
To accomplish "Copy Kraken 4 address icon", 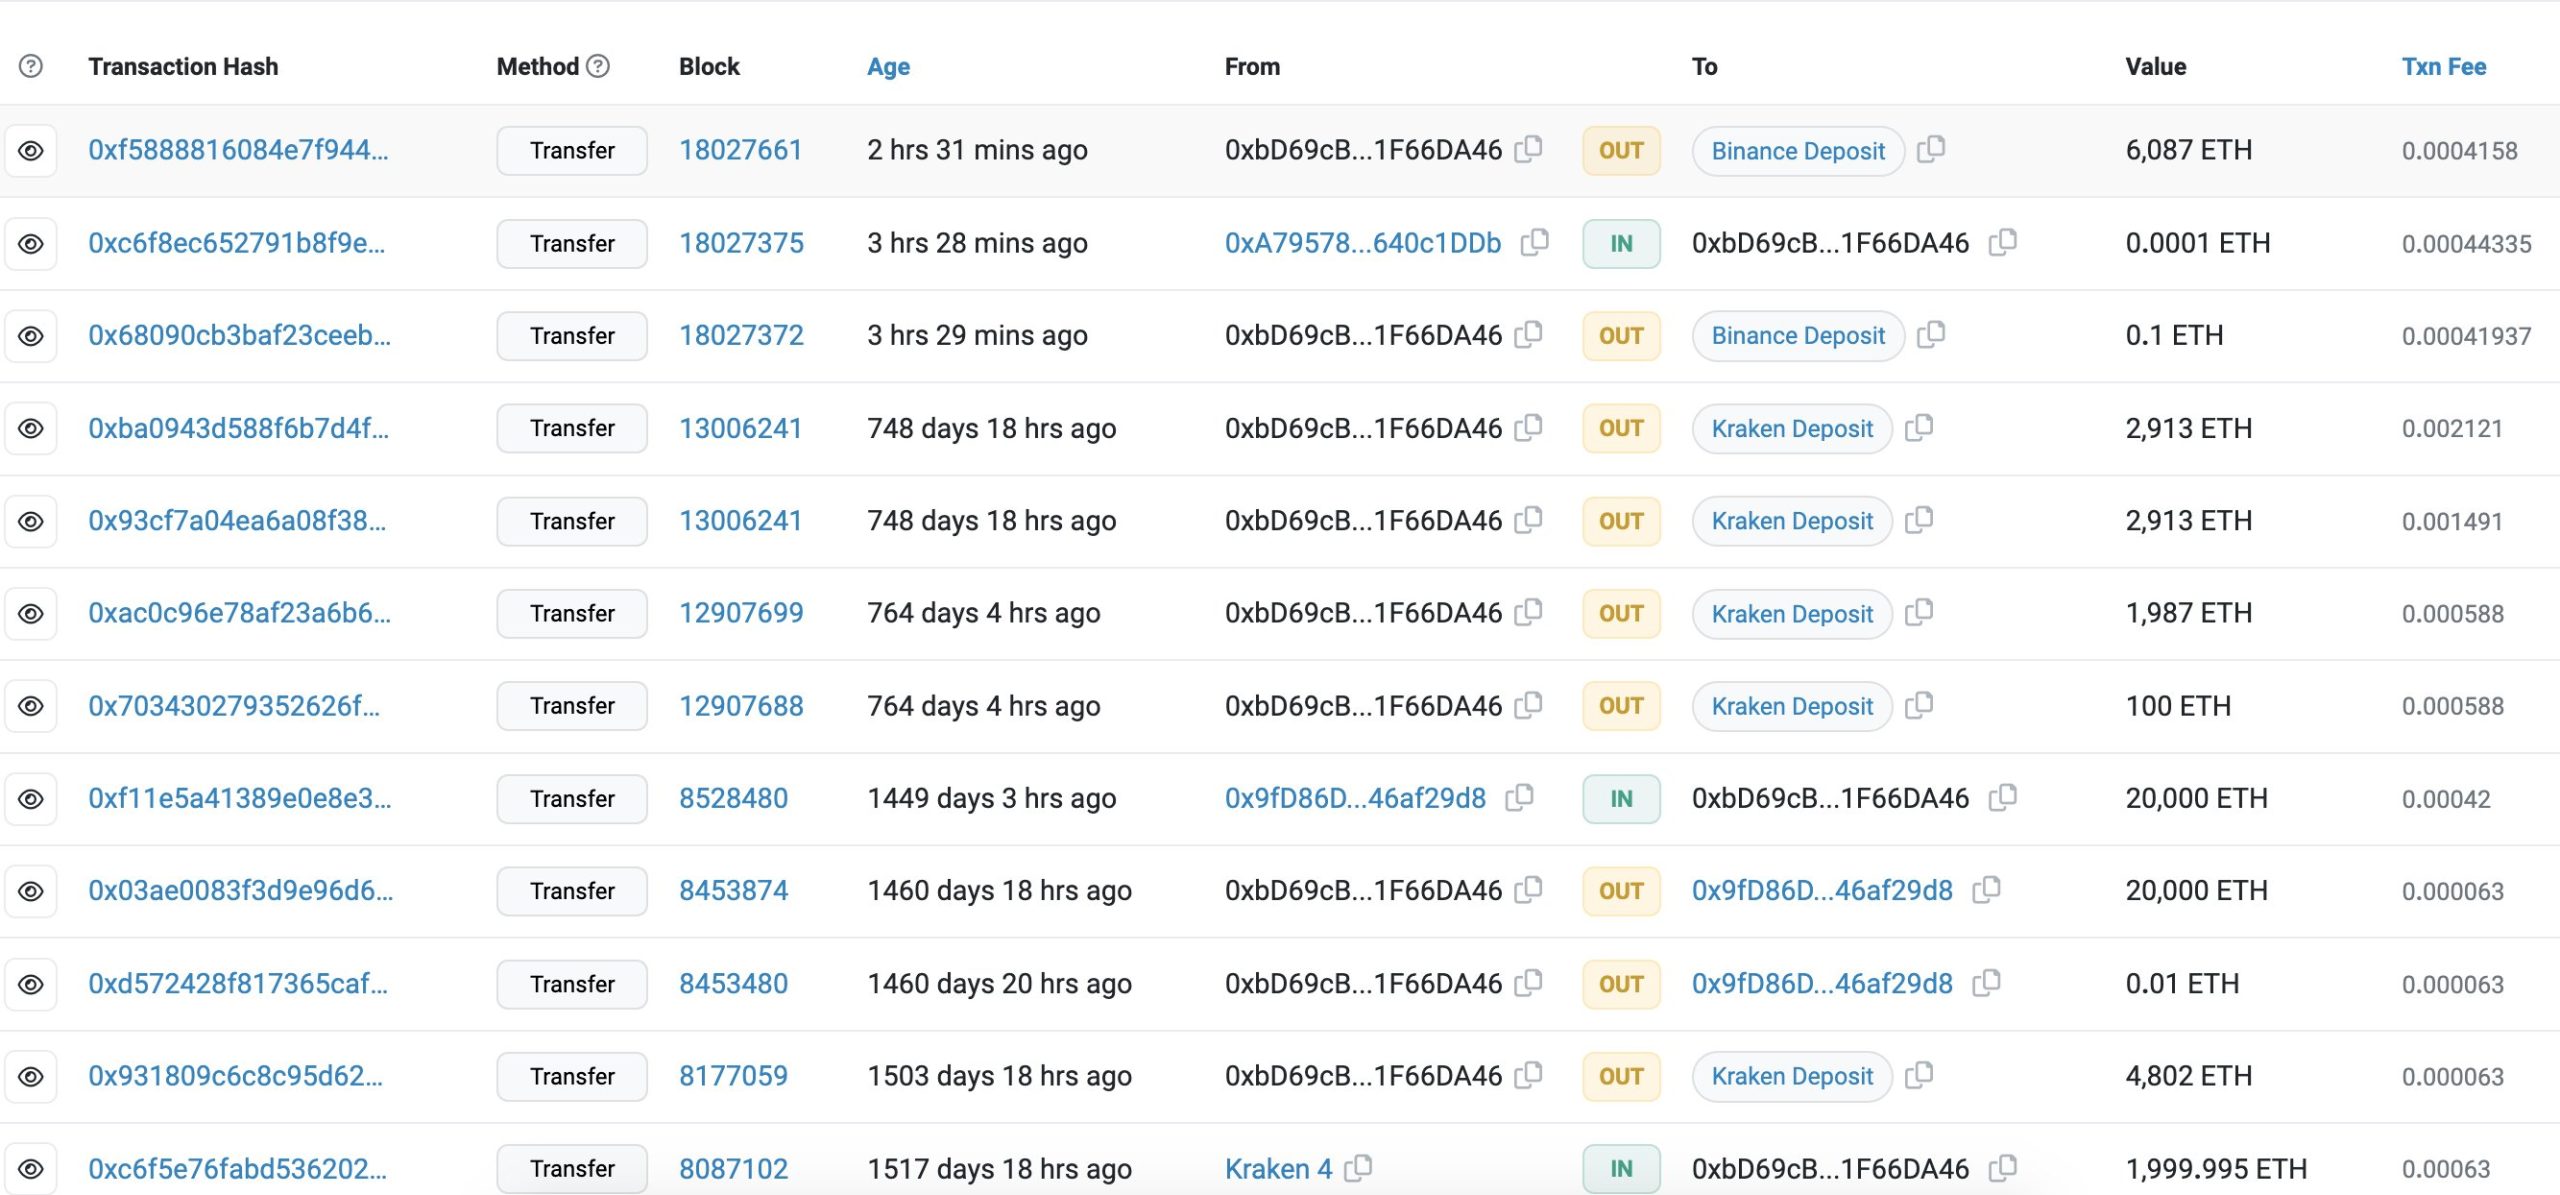I will pyautogui.click(x=1358, y=1167).
